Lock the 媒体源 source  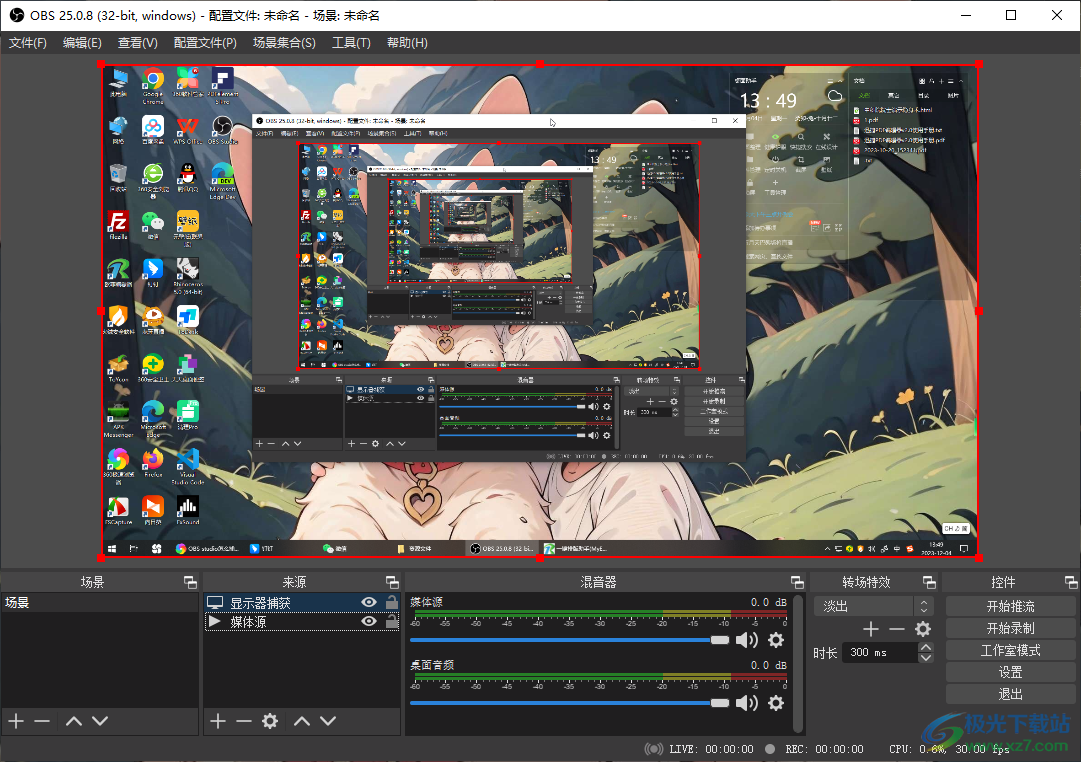(x=392, y=621)
